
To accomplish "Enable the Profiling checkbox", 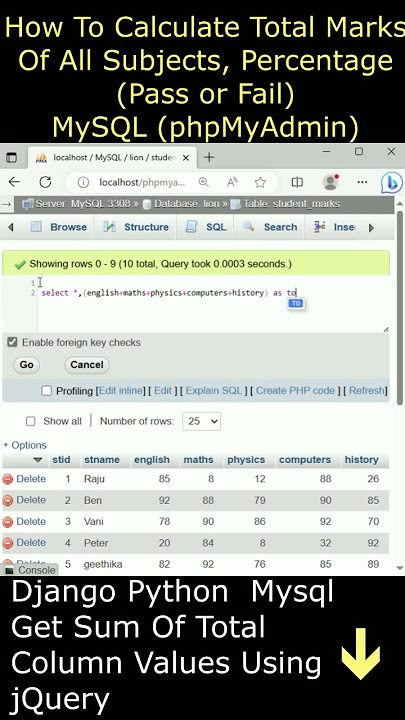I will [x=46, y=391].
